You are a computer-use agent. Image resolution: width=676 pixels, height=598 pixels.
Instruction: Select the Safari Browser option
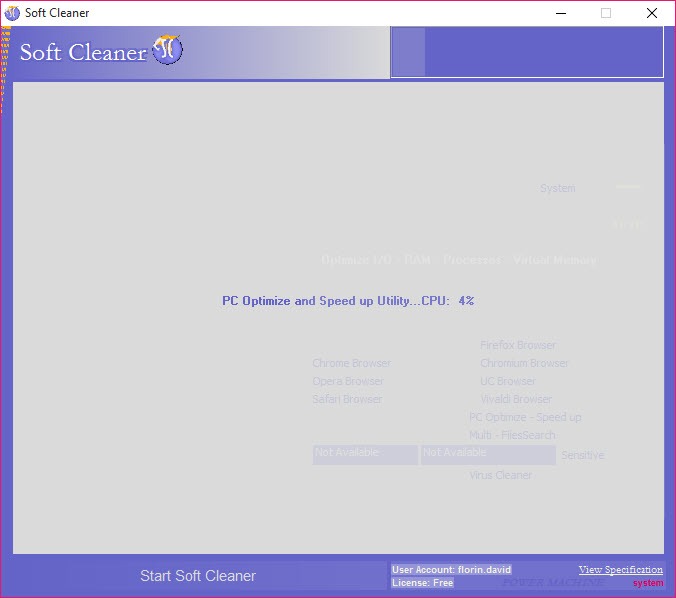click(x=347, y=400)
